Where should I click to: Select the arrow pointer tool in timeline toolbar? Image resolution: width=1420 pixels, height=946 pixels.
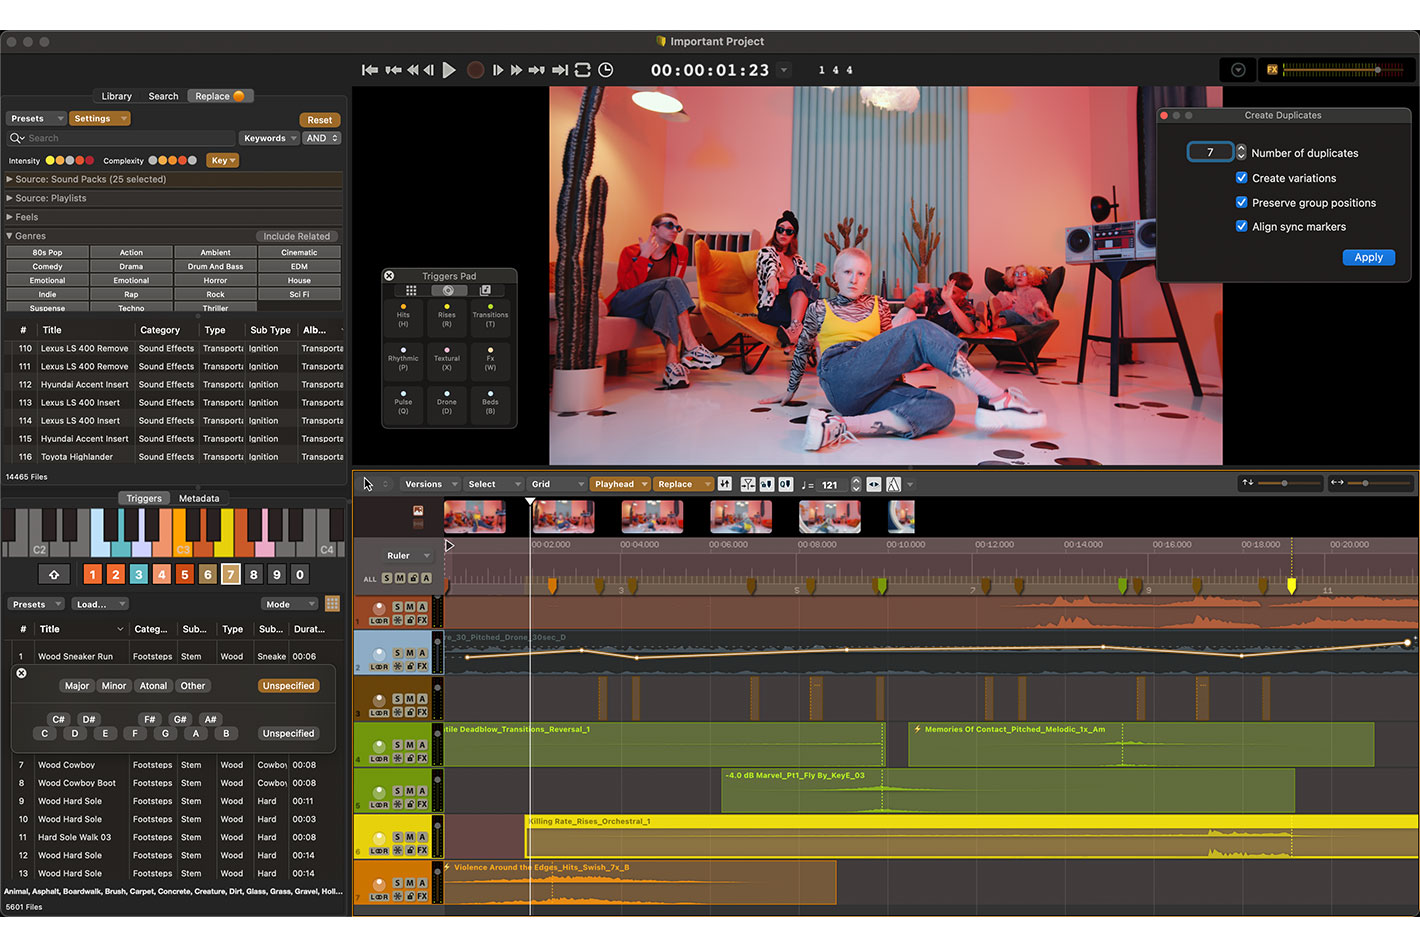click(368, 484)
